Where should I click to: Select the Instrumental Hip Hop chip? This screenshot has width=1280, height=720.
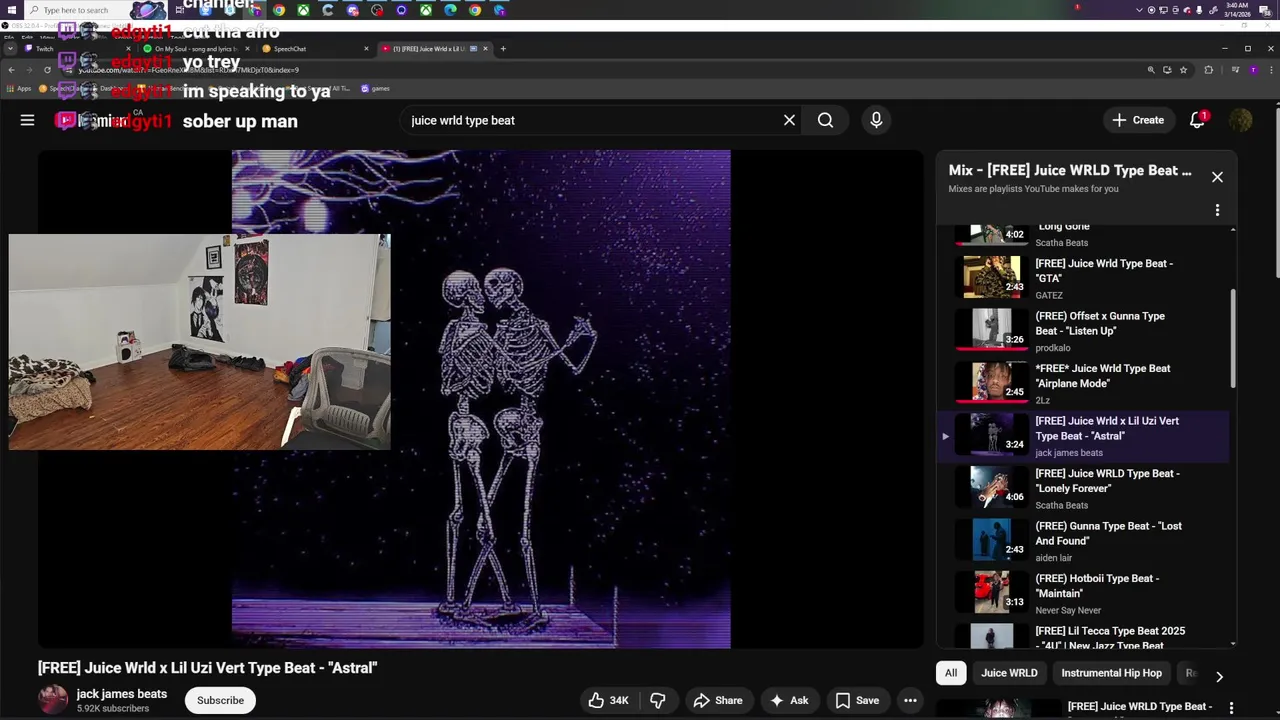point(1111,673)
